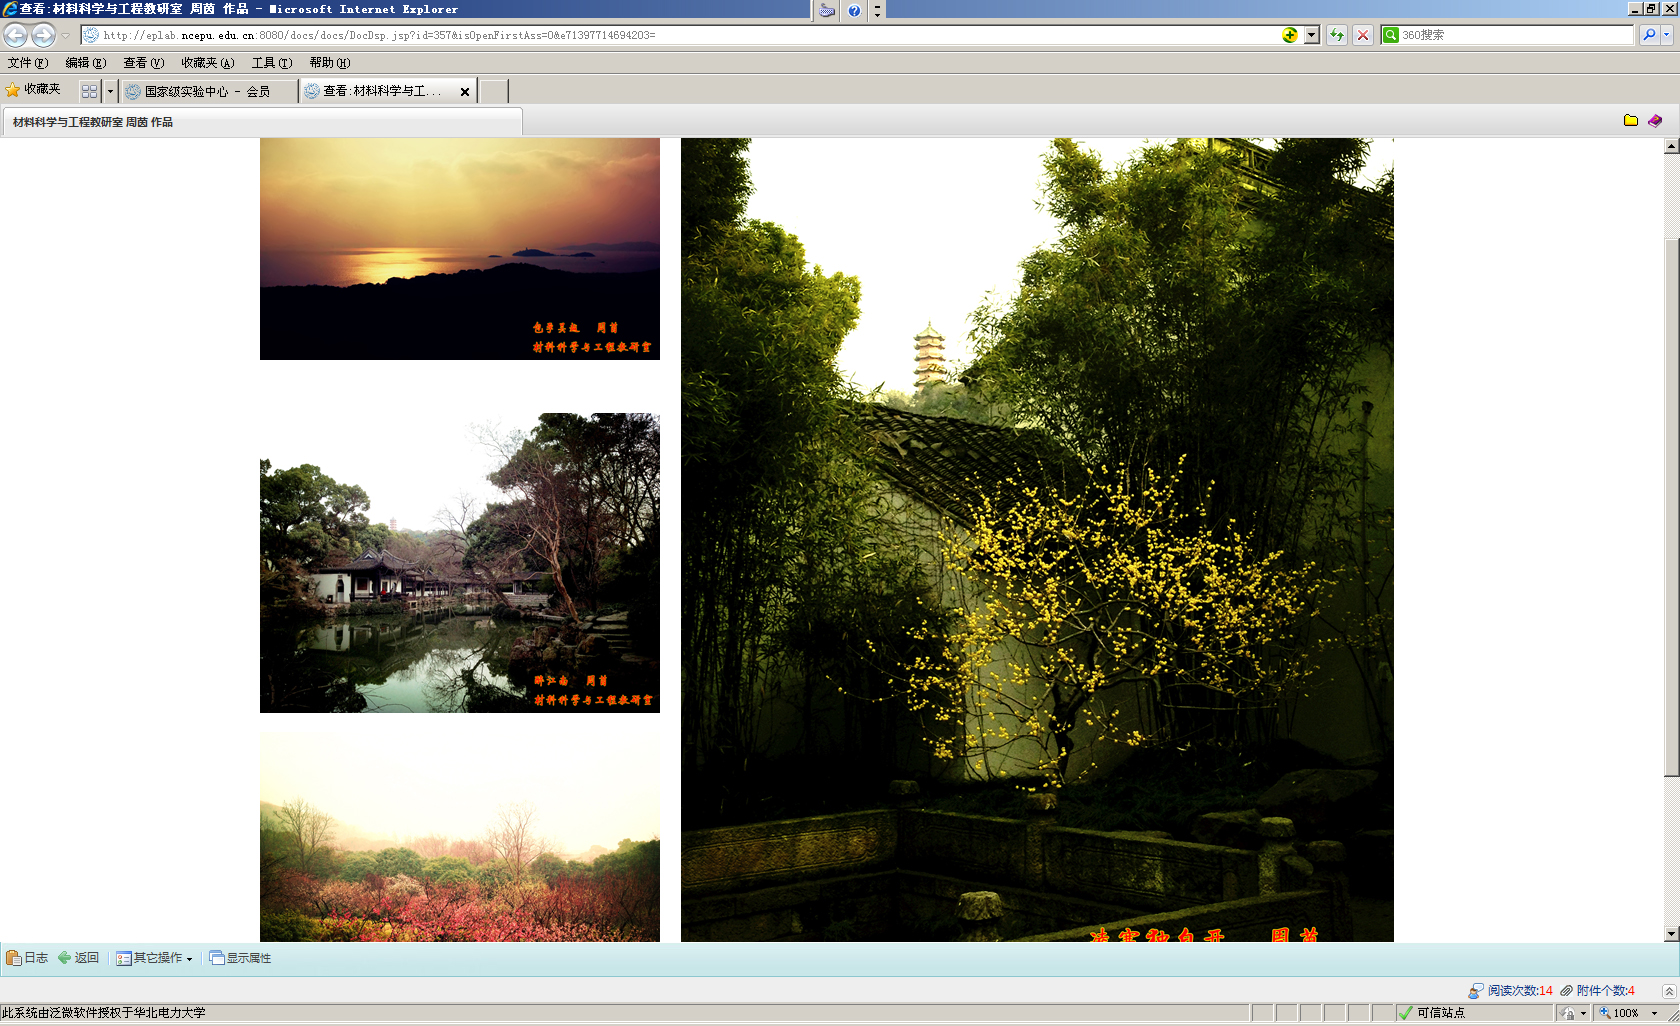Screen dimensions: 1680x1026
Task: Click the address bar URL field
Action: tap(680, 35)
